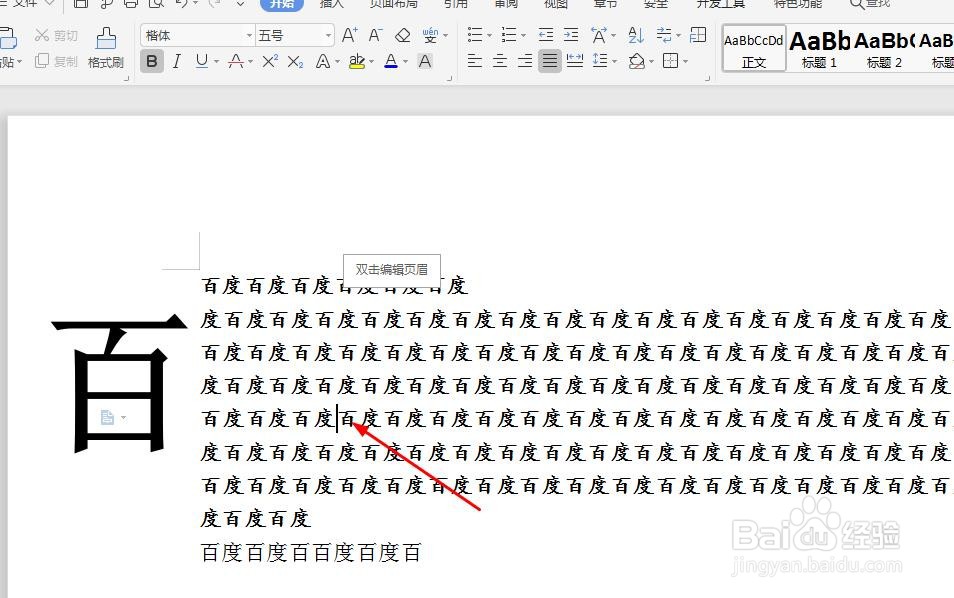The image size is (954, 598).
Task: Apply the 正文 style
Action: (754, 49)
